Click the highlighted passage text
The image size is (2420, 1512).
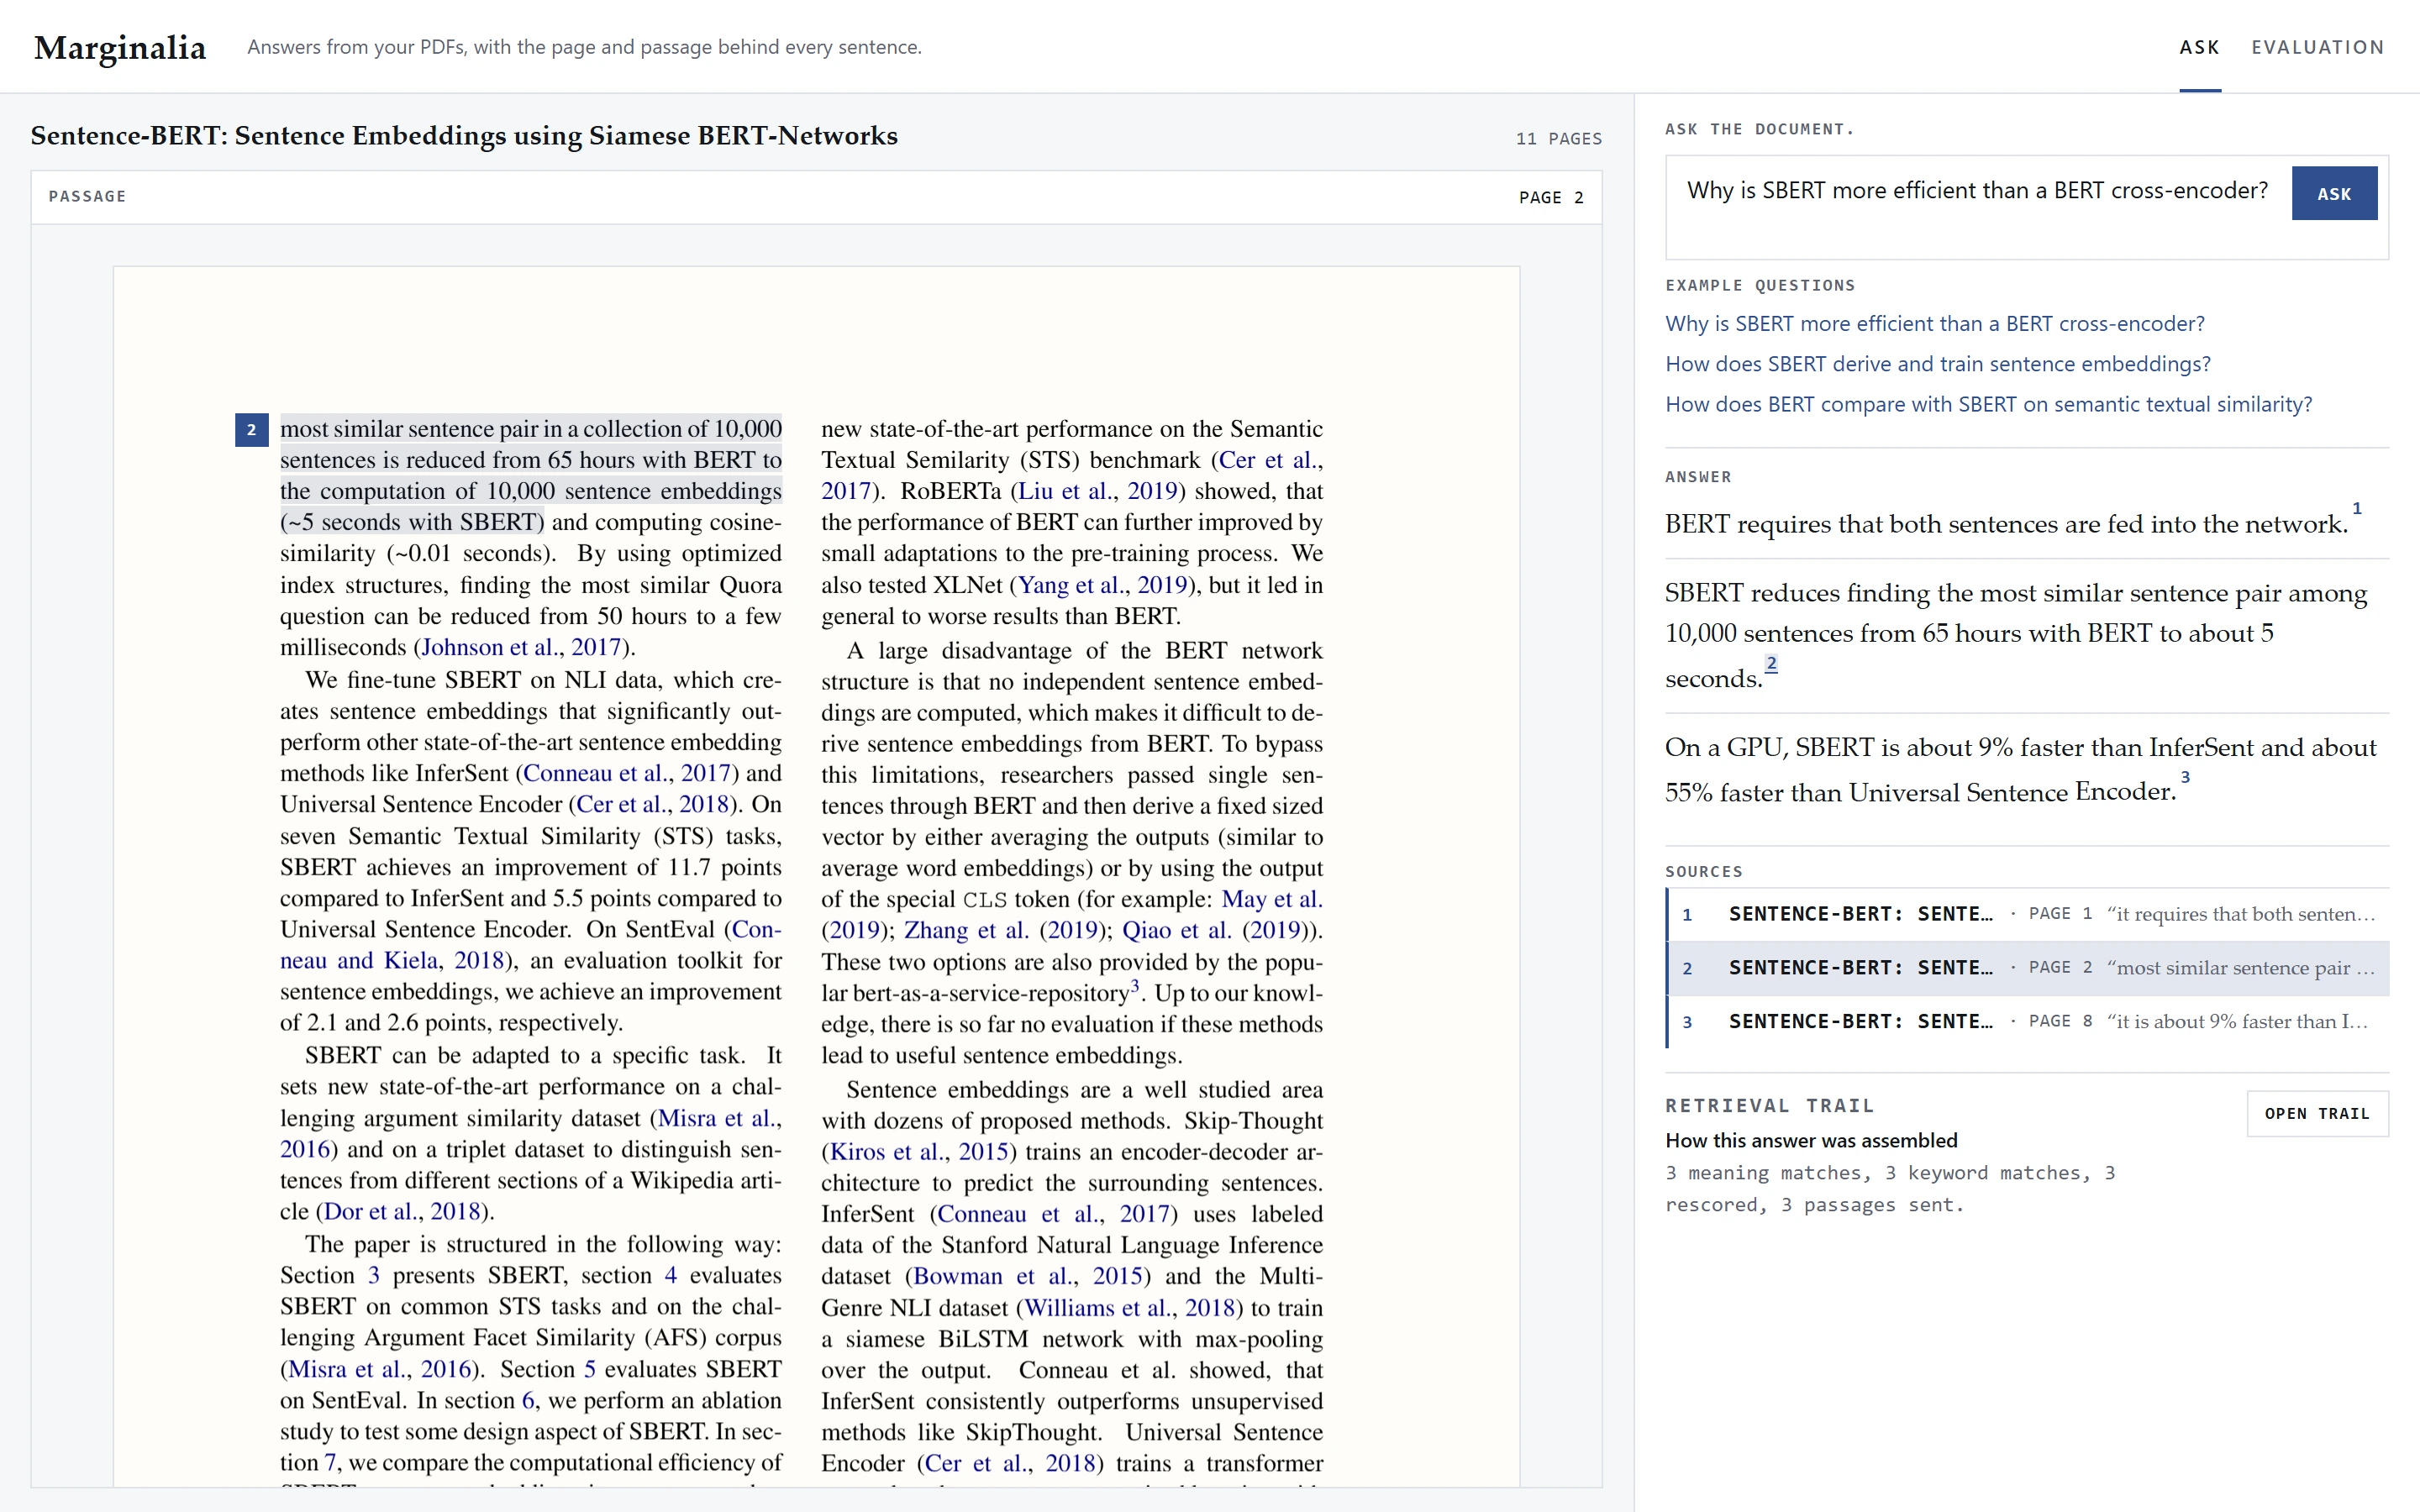530,475
